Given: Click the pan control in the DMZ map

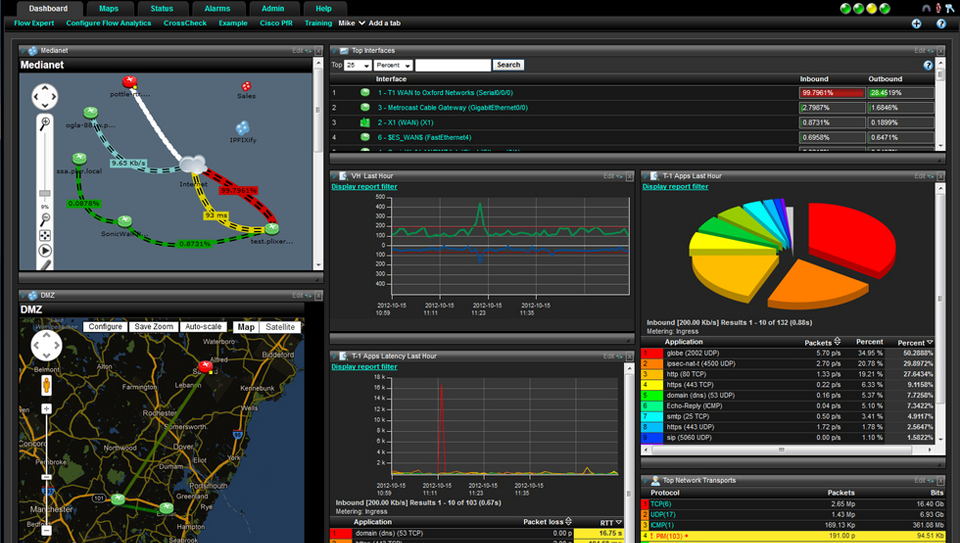Looking at the screenshot, I should click(x=47, y=346).
